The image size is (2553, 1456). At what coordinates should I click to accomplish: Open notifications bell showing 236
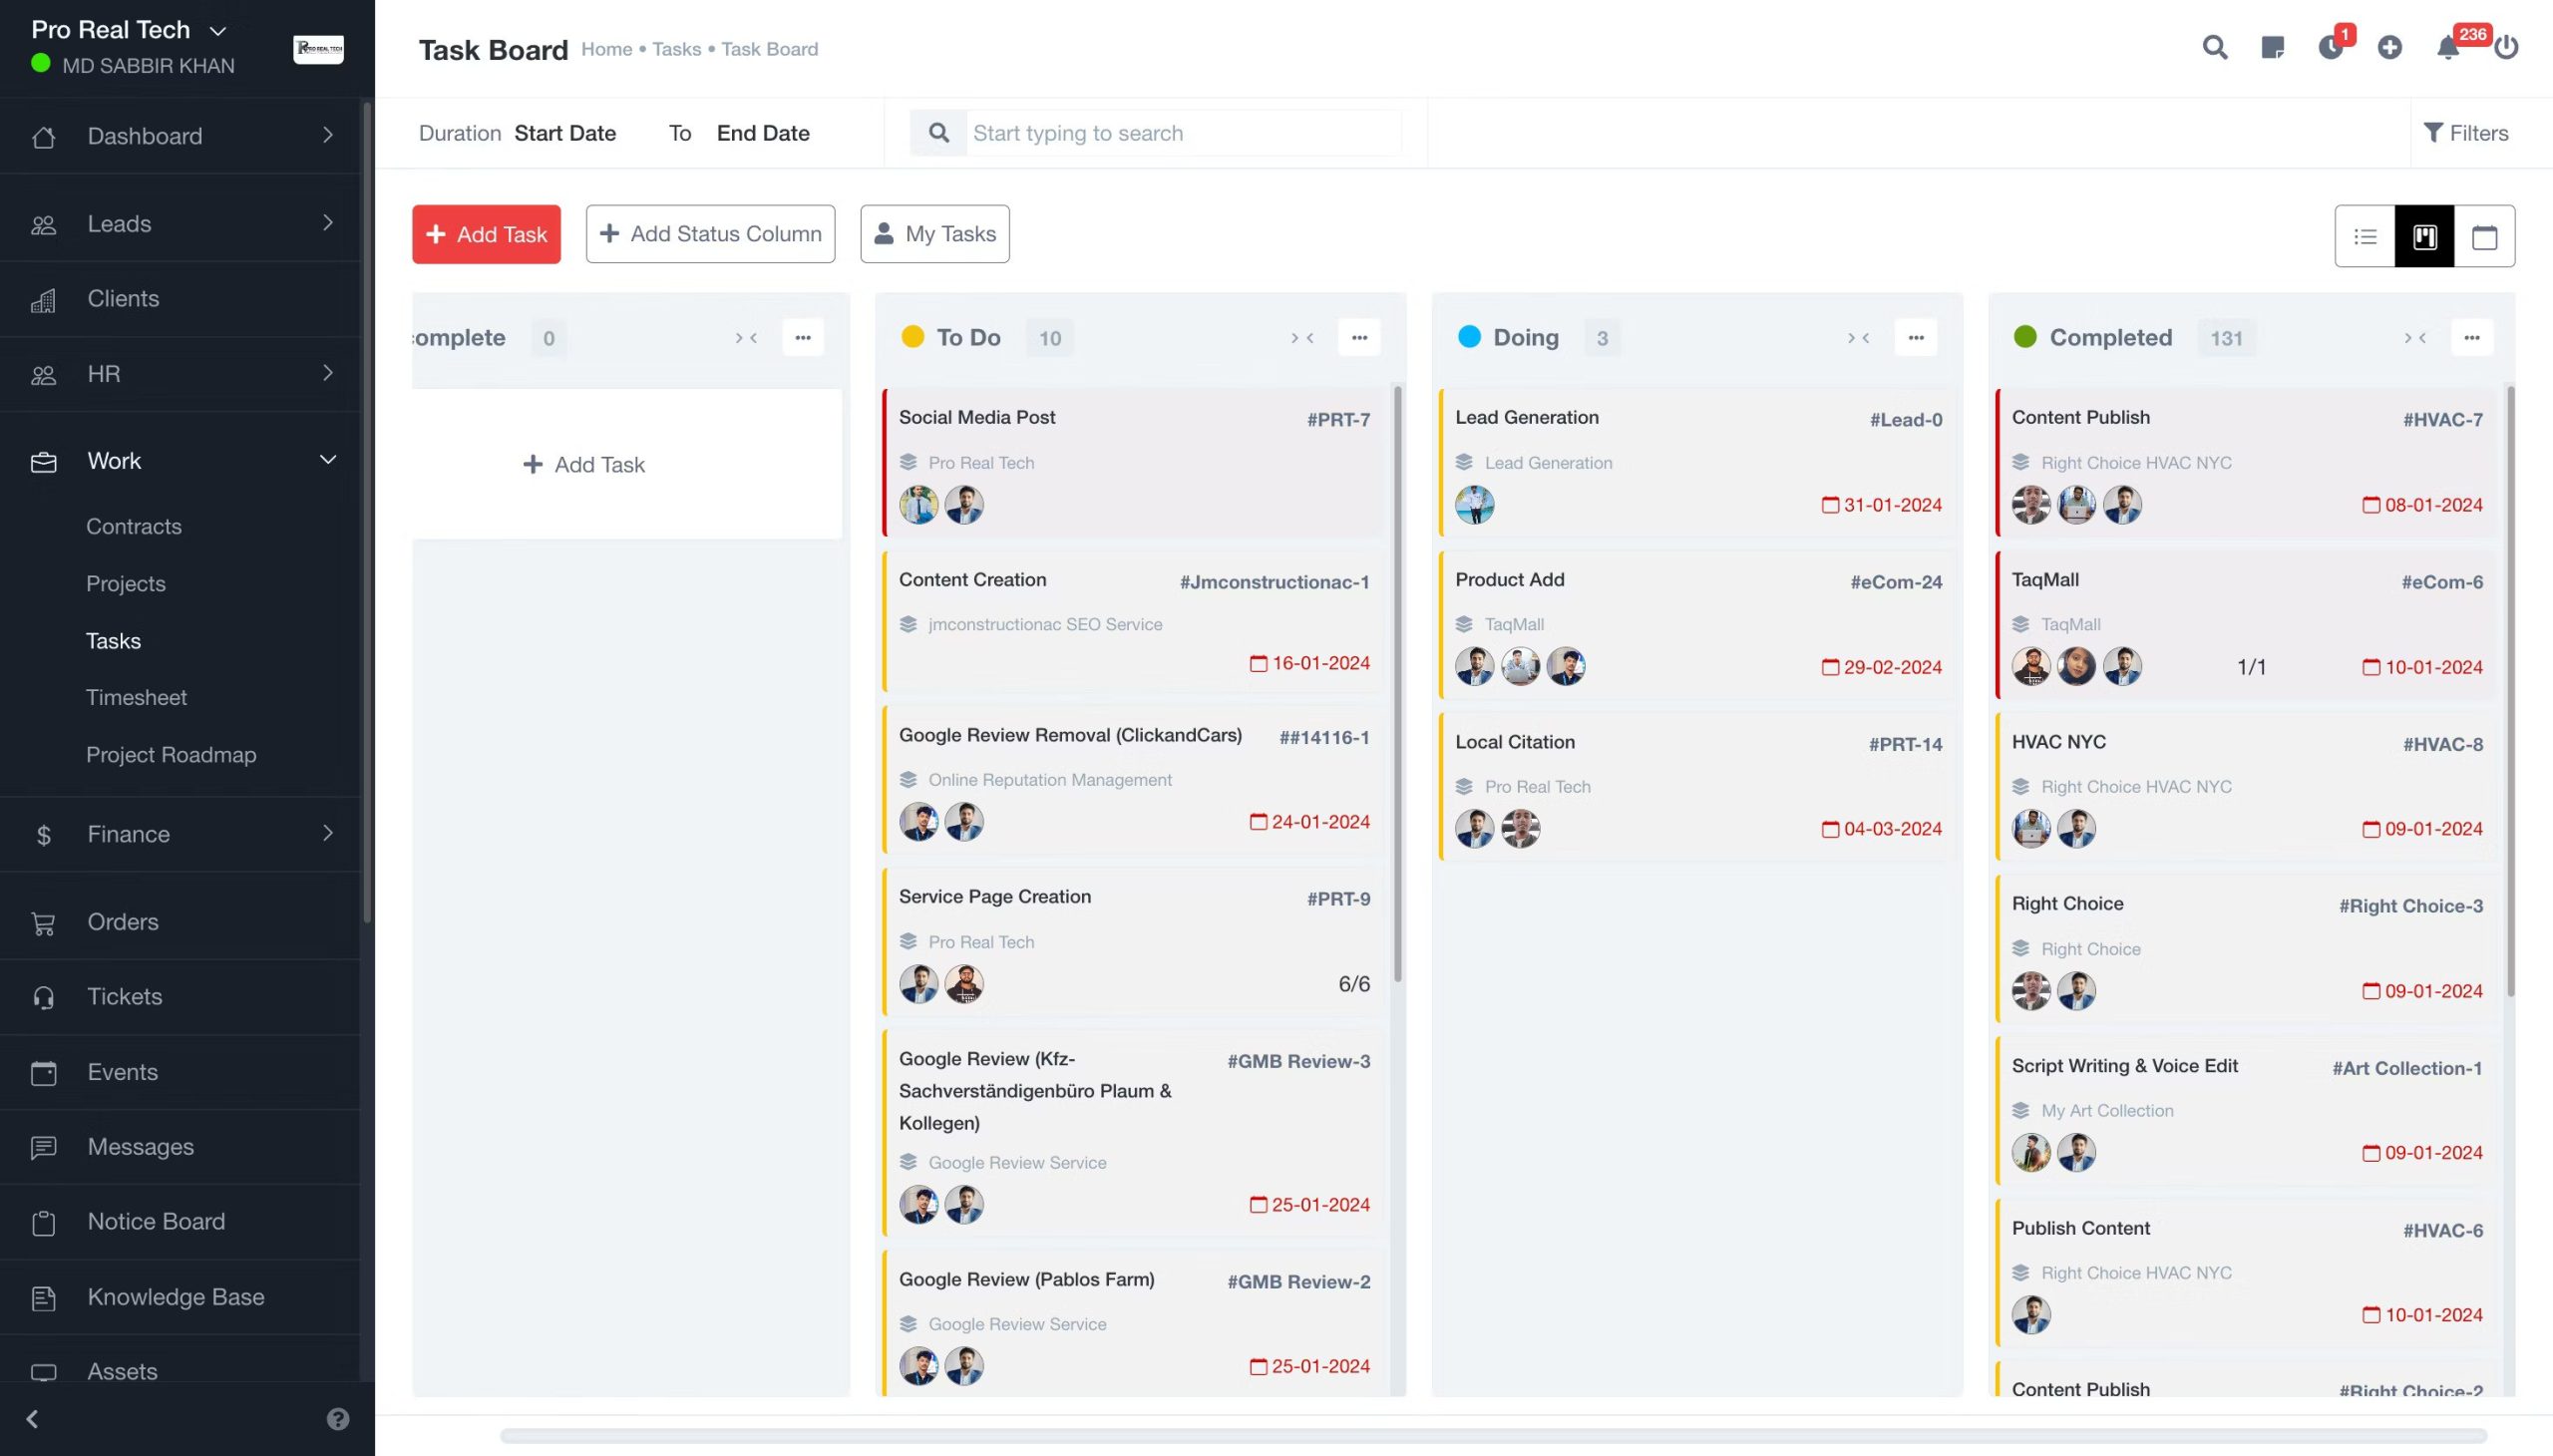(x=2447, y=47)
